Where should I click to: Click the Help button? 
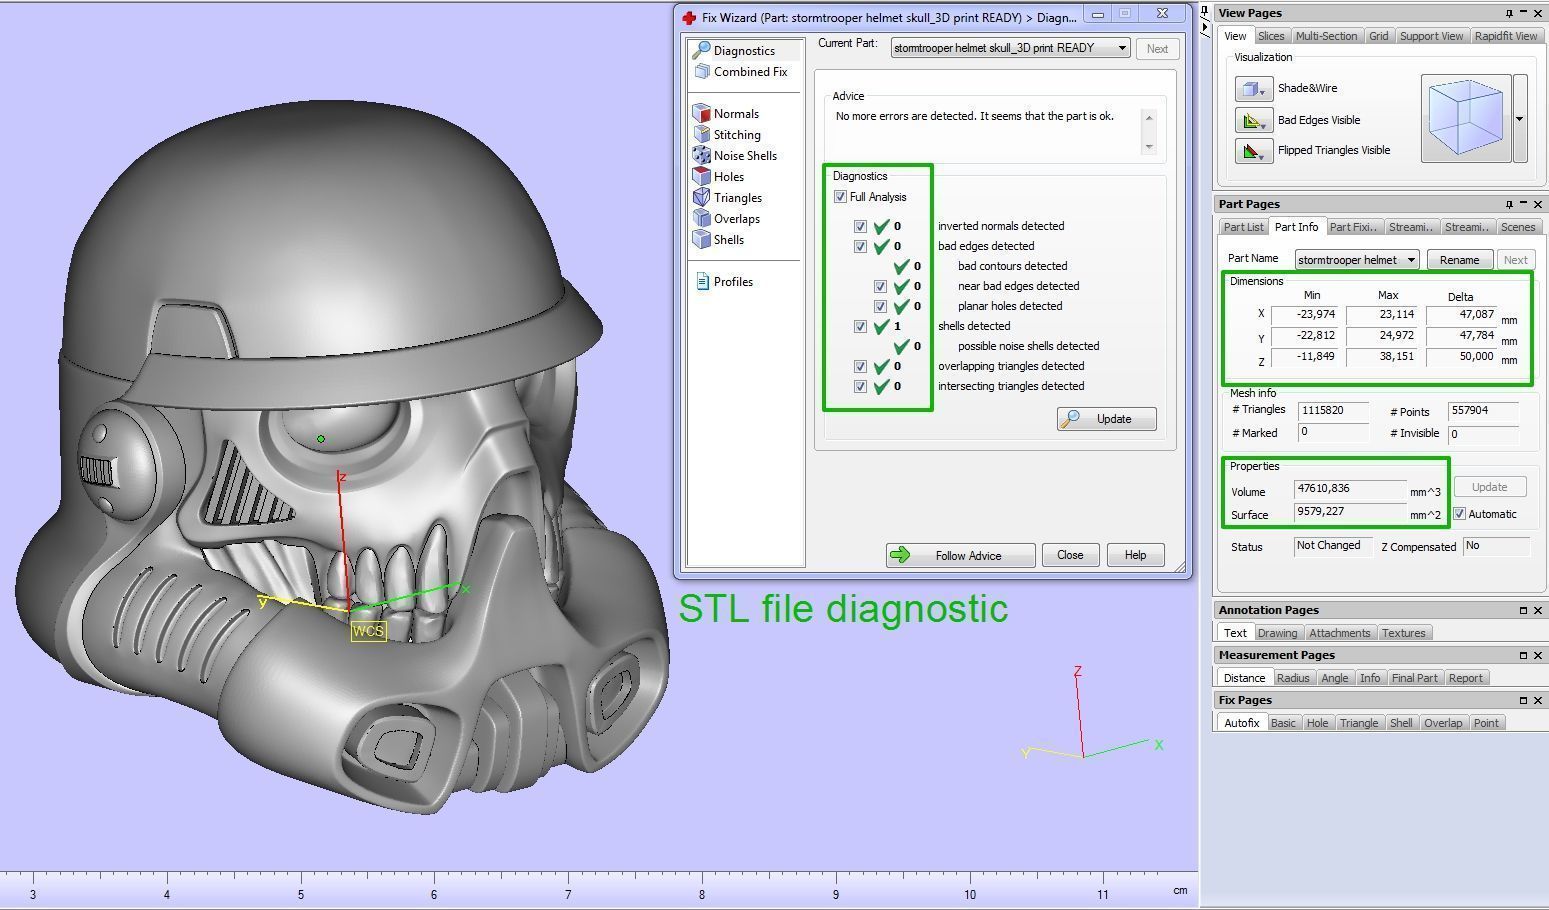pyautogui.click(x=1135, y=555)
